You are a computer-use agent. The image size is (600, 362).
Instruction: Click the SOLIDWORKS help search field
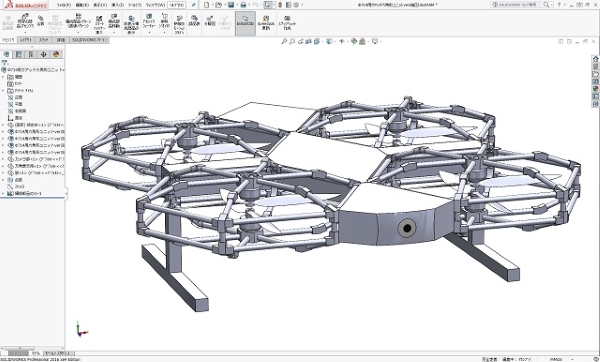[517, 5]
